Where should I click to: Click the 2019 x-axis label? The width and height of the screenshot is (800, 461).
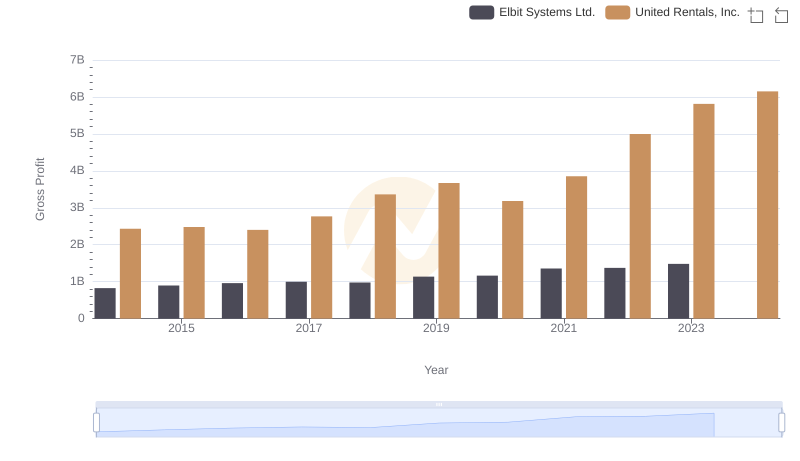(x=436, y=328)
